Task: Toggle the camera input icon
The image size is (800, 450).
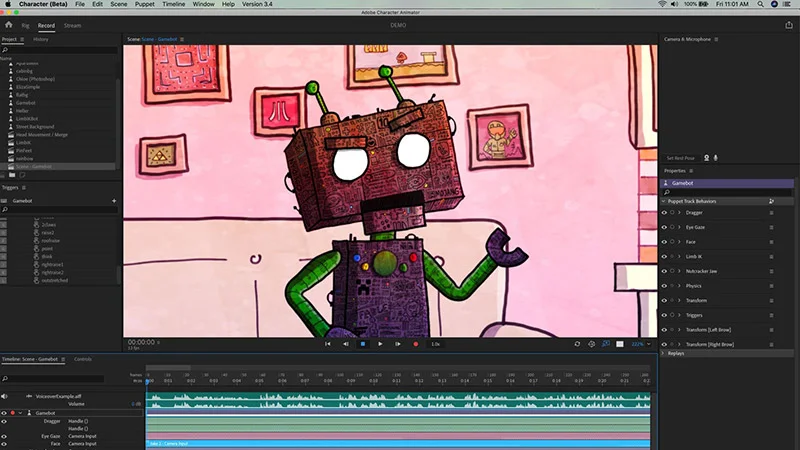Action: pyautogui.click(x=707, y=158)
